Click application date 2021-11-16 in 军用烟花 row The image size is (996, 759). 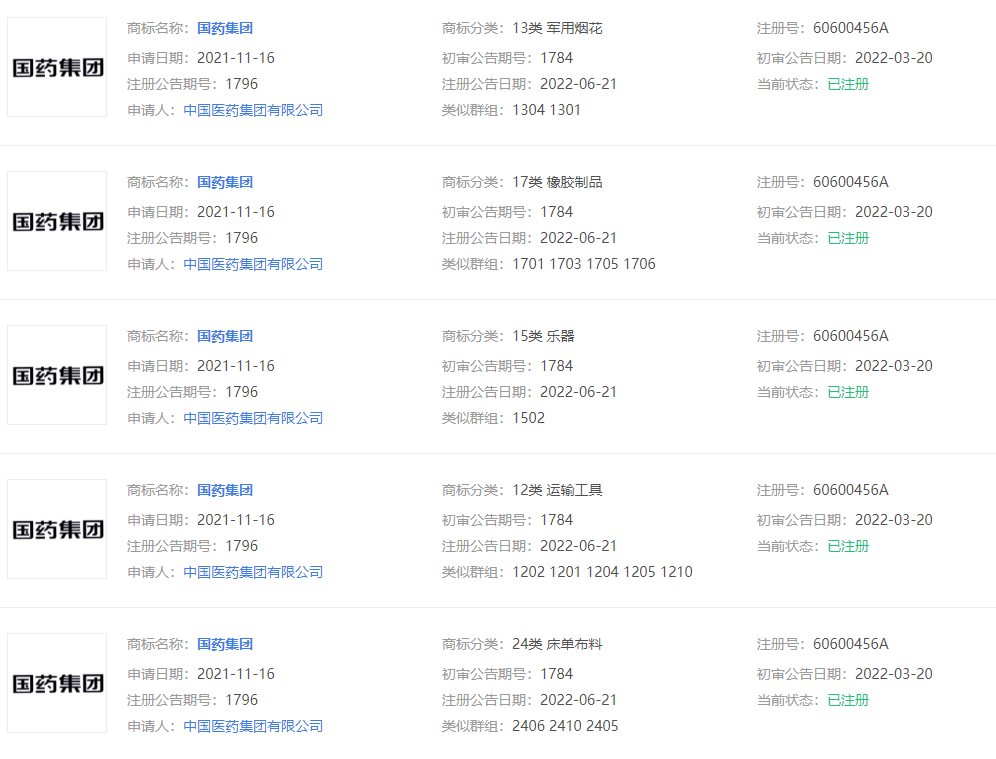[x=236, y=58]
